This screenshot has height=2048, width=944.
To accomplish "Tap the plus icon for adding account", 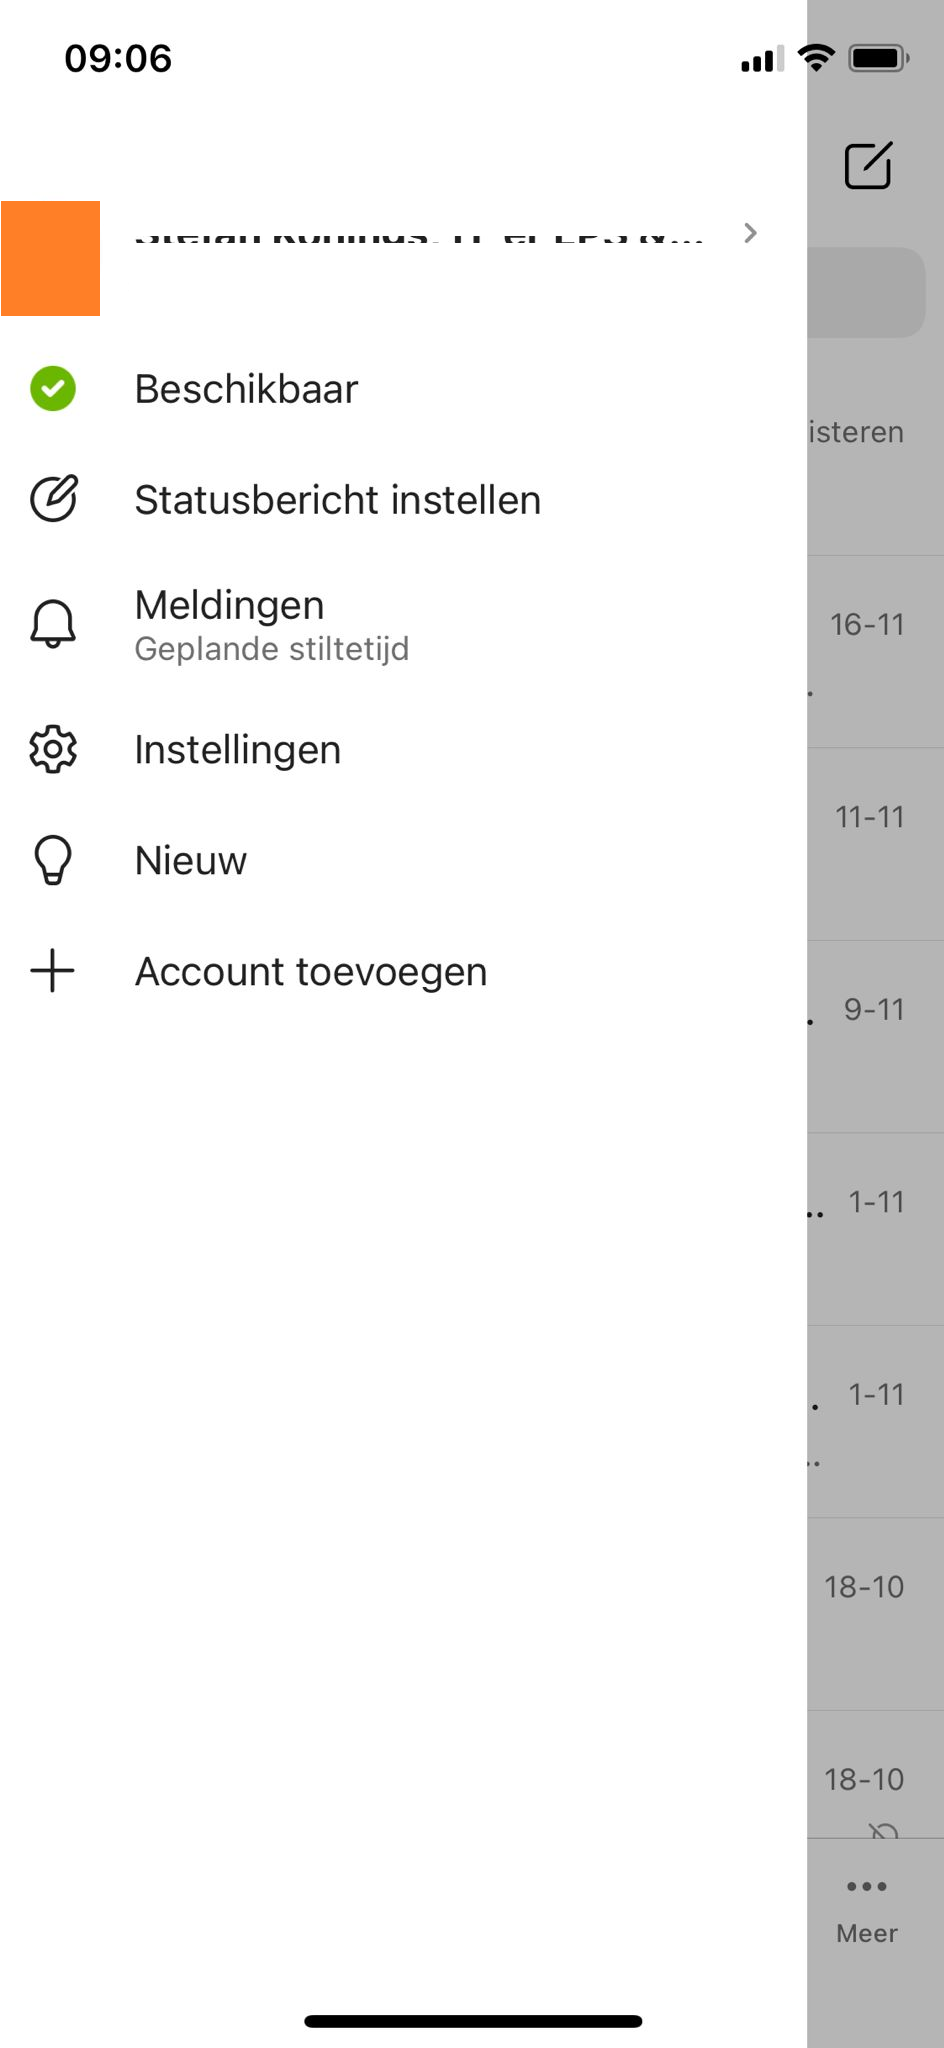I will [x=53, y=971].
